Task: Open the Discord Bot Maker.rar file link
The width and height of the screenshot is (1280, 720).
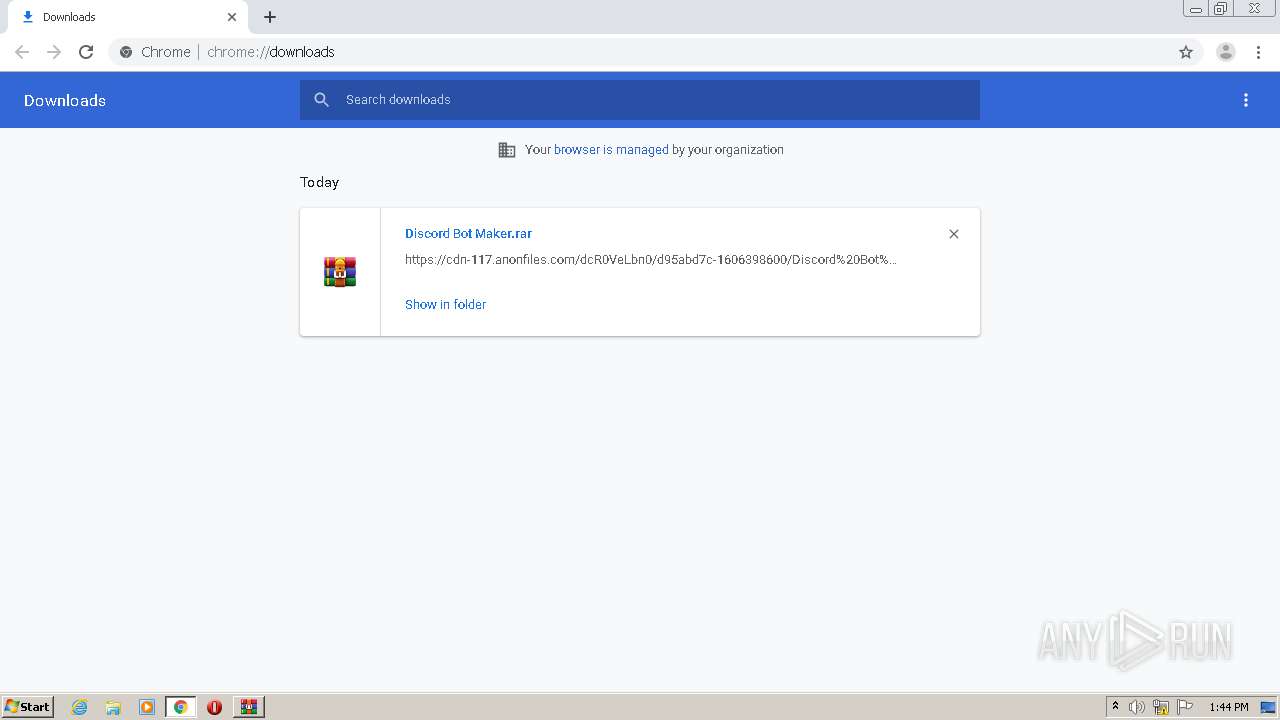Action: tap(468, 233)
